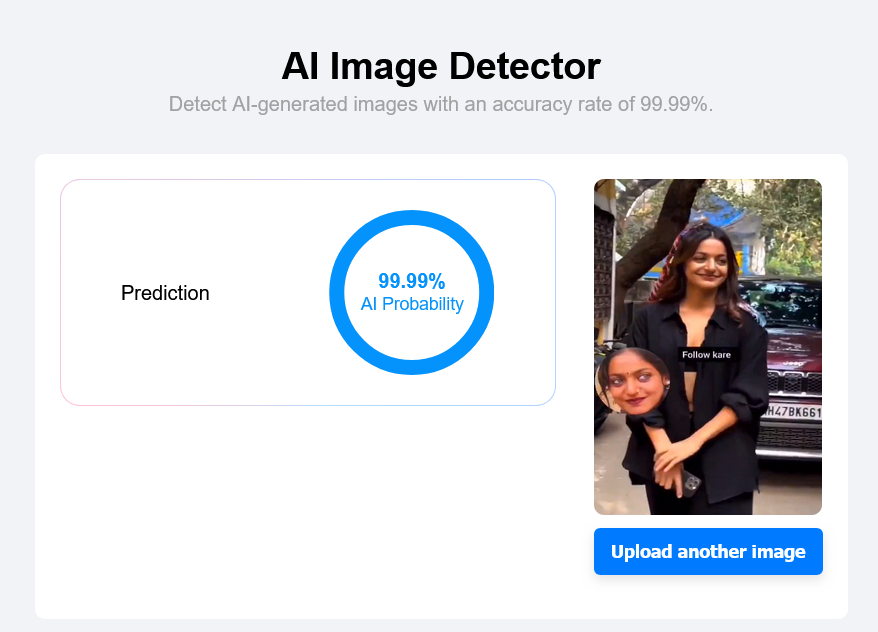The height and width of the screenshot is (632, 878).
Task: Click the AI Image Detector heading
Action: [440, 66]
